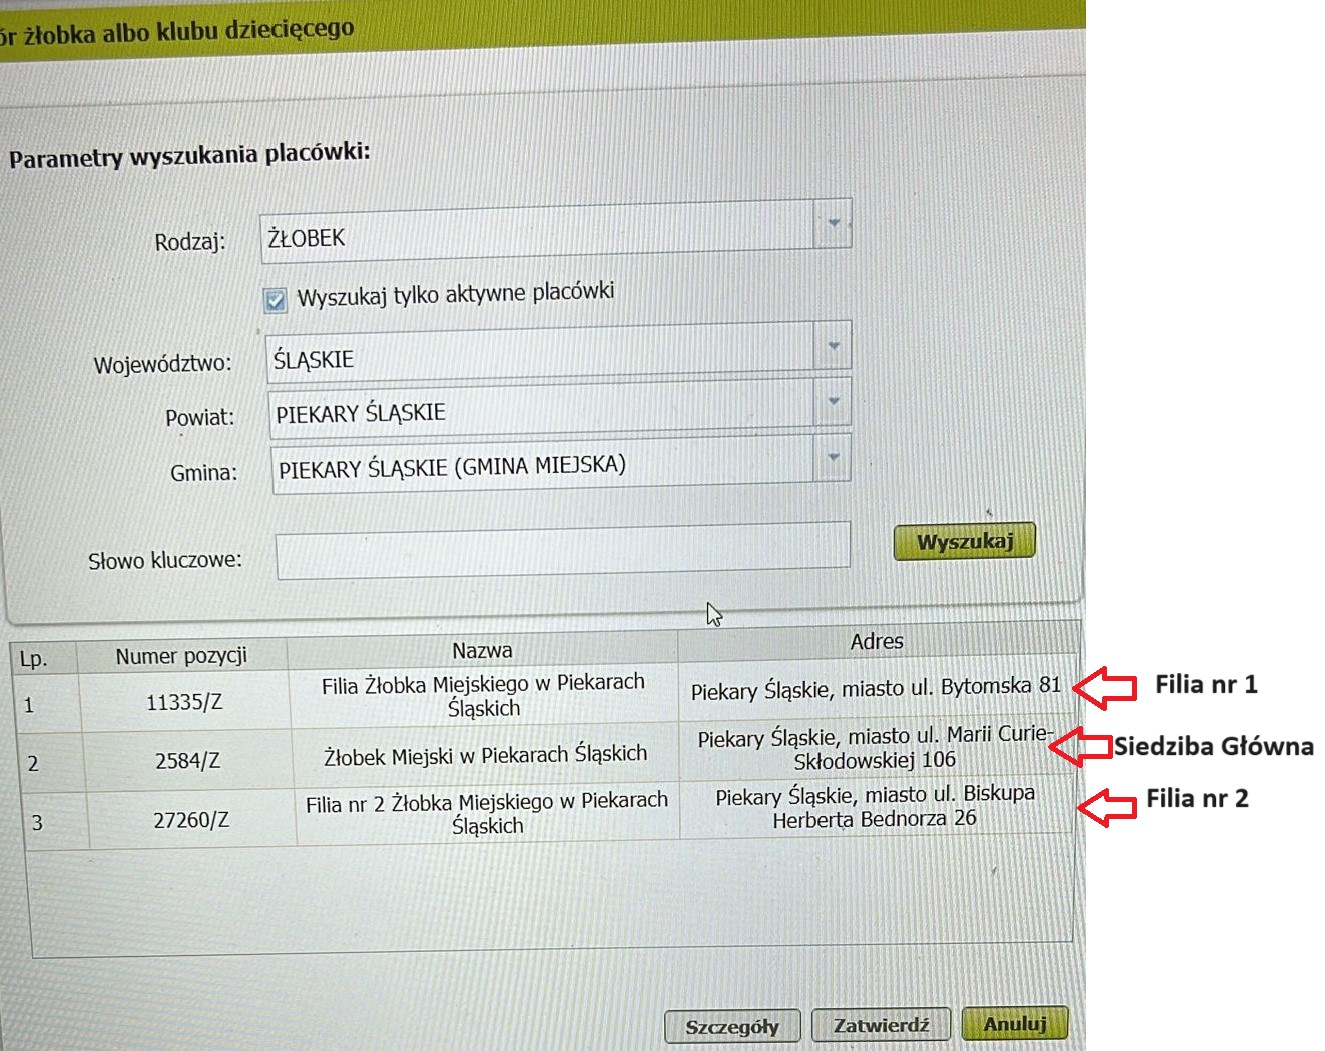
Task: Select the Adres column header
Action: click(x=877, y=642)
